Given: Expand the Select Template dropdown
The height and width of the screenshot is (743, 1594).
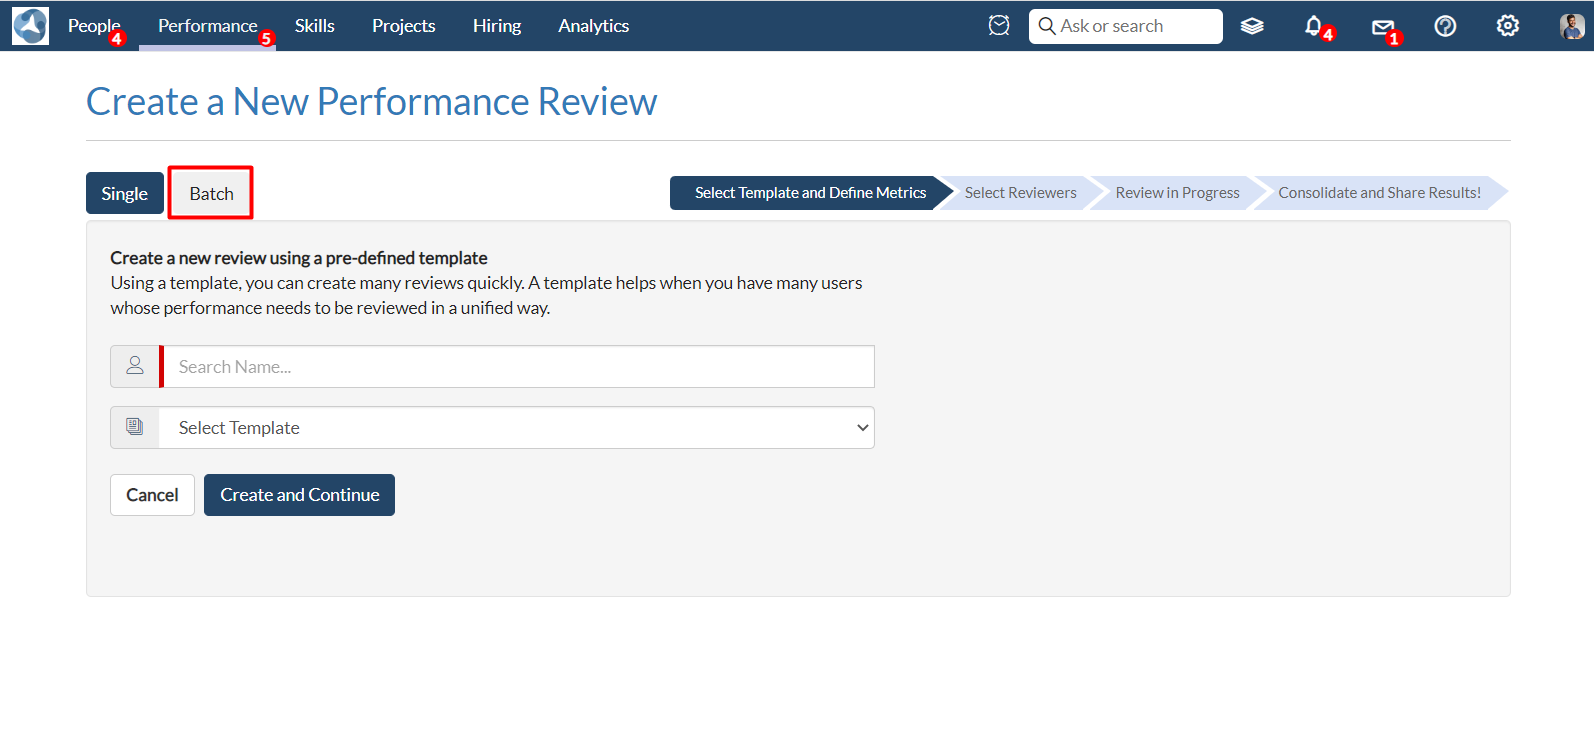Looking at the screenshot, I should point(517,427).
